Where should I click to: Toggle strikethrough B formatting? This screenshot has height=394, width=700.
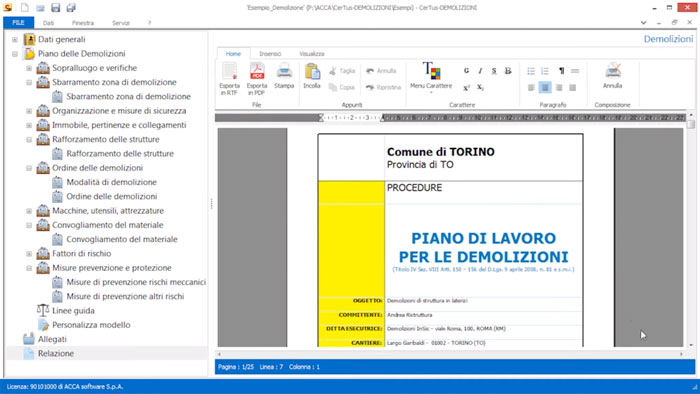click(x=508, y=71)
